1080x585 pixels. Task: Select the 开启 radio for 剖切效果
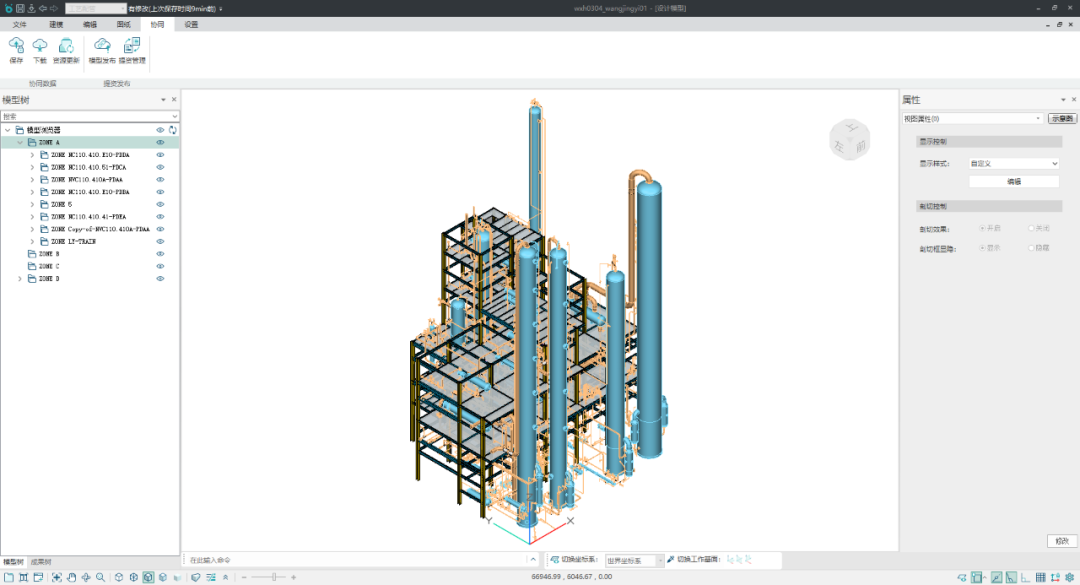[982, 228]
